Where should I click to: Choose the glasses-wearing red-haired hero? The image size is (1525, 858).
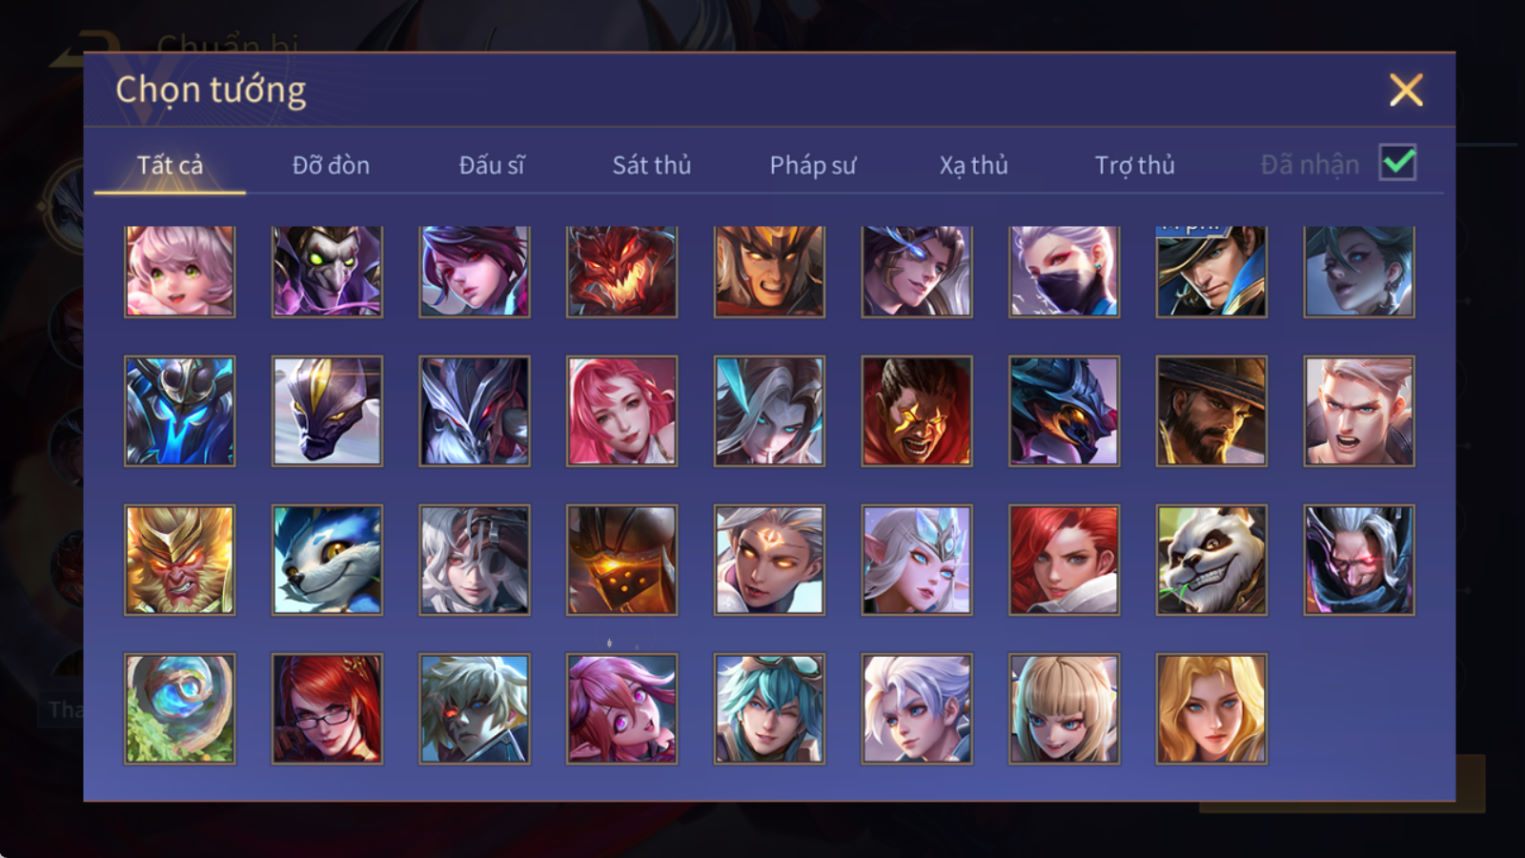point(327,709)
